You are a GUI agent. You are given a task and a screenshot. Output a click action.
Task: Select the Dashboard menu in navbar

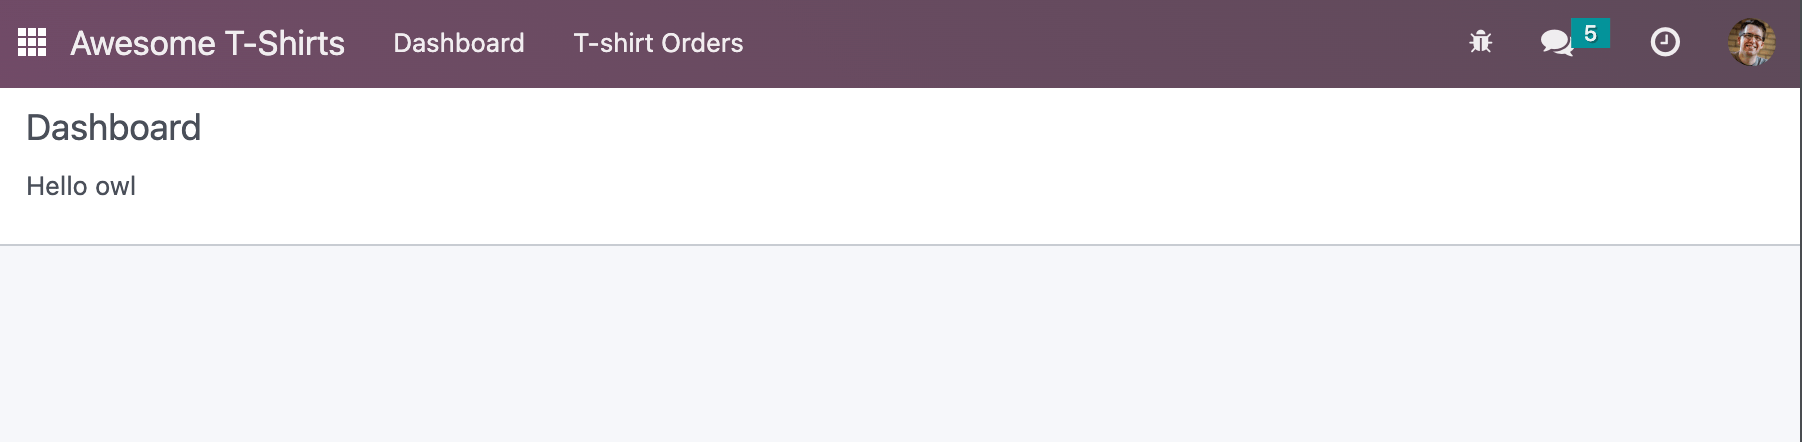(458, 43)
